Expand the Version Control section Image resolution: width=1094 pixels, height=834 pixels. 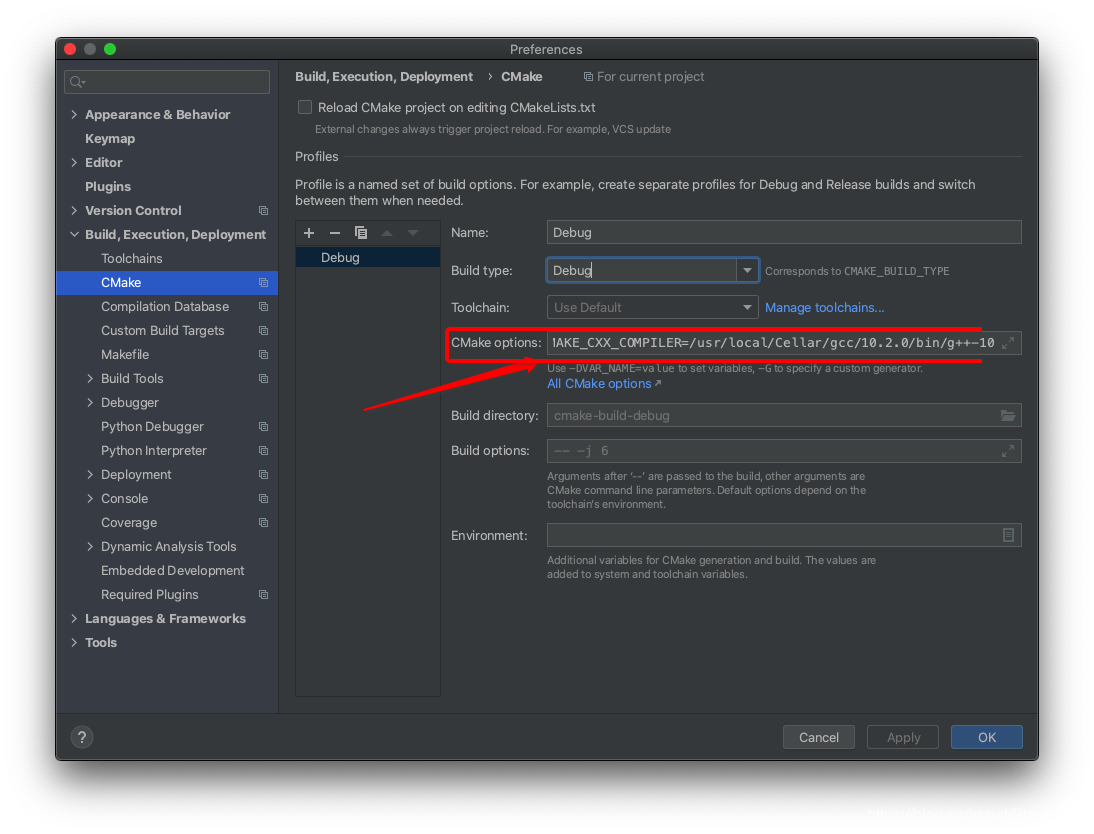(74, 211)
